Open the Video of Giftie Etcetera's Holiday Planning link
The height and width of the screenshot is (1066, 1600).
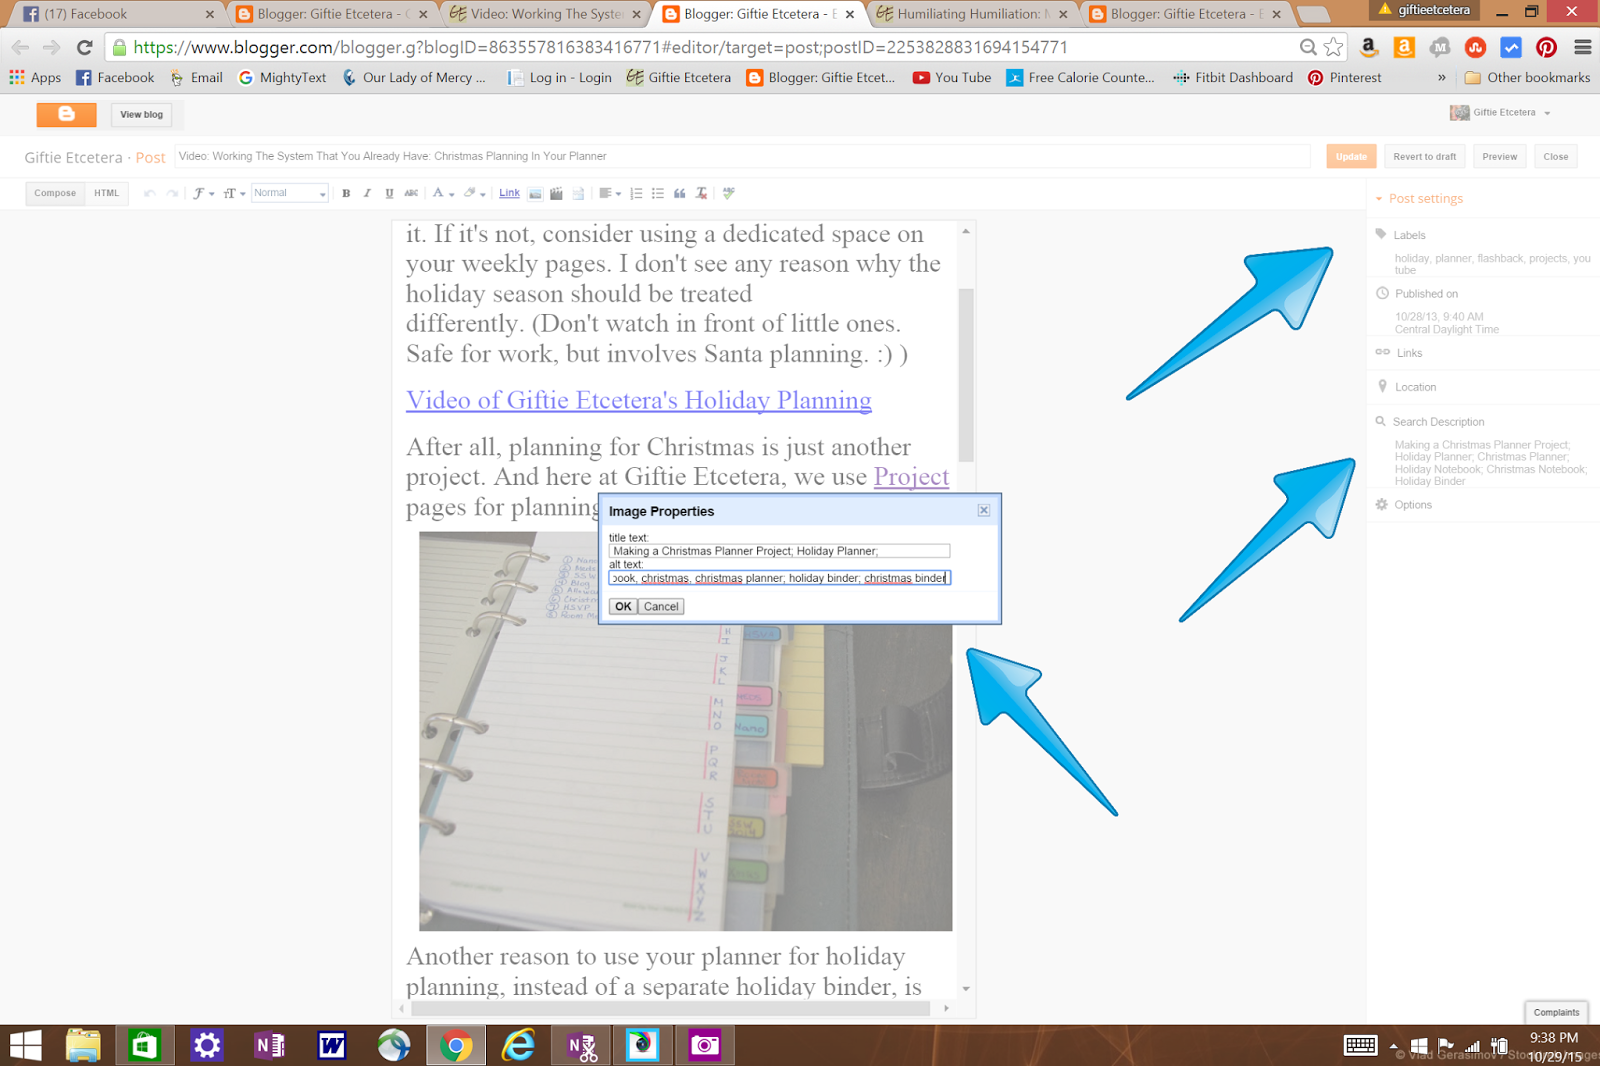[639, 400]
